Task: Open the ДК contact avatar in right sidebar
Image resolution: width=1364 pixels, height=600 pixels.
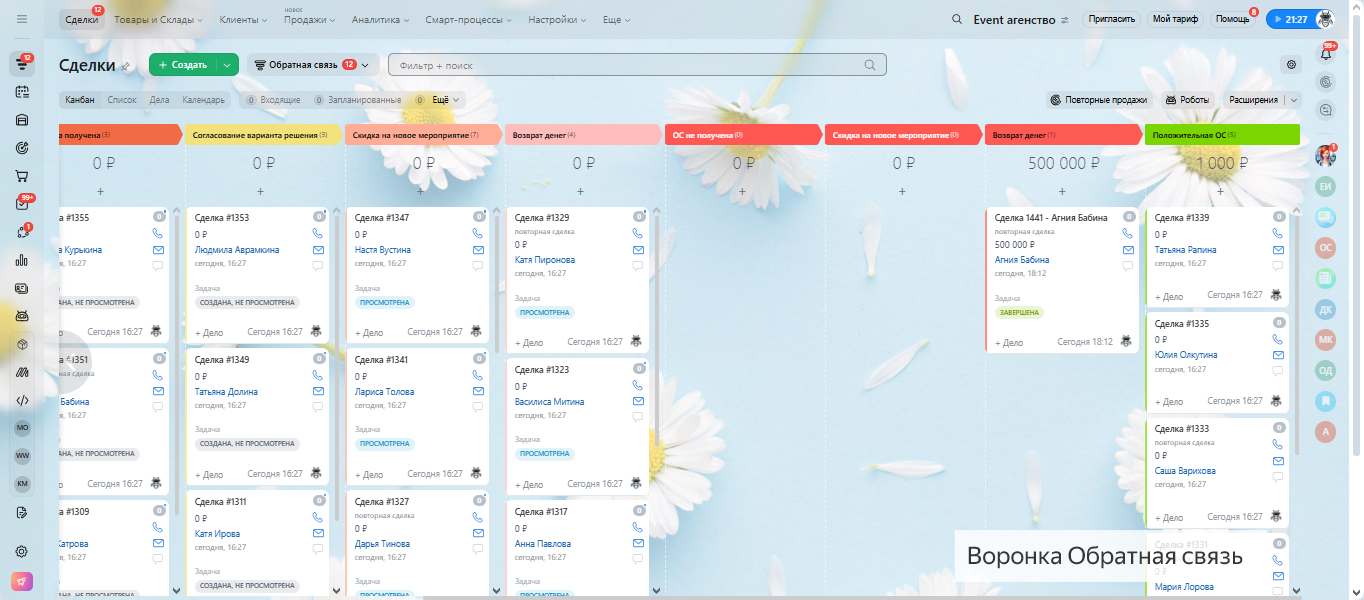Action: click(1326, 309)
